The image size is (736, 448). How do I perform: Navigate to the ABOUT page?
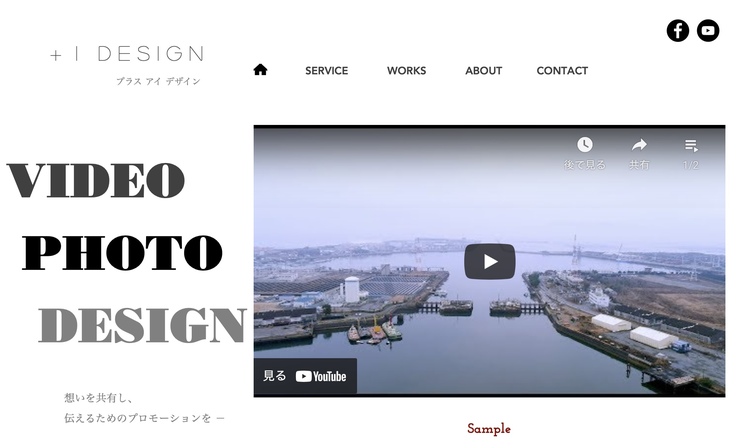[x=483, y=70]
